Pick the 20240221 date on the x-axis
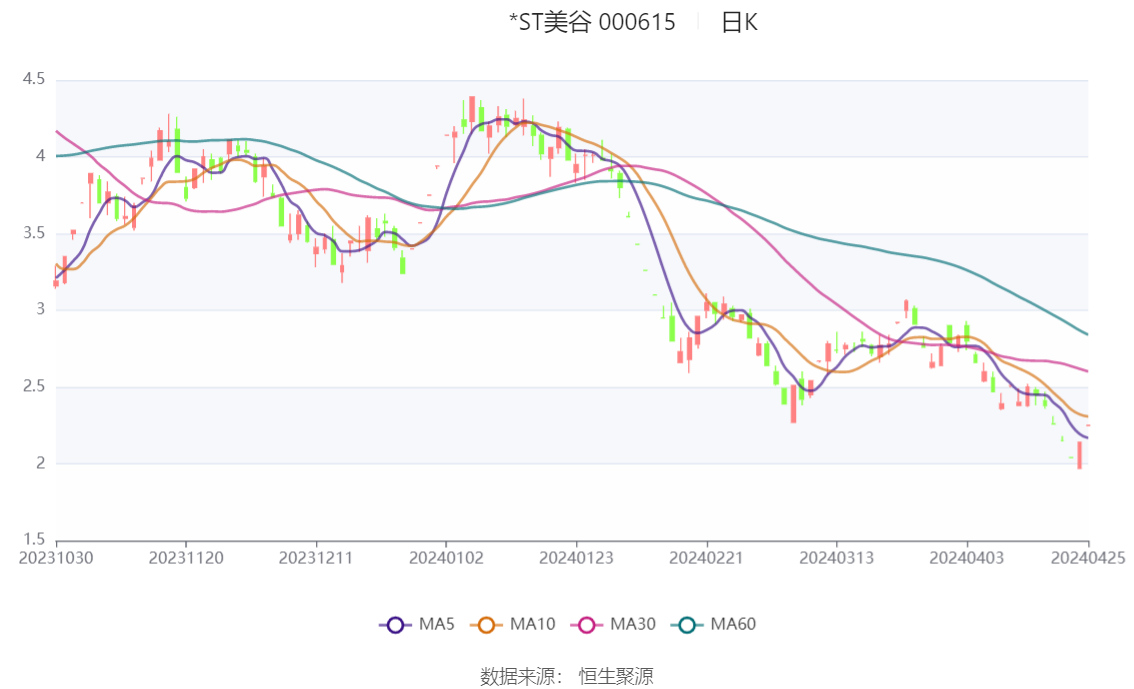The image size is (1134, 689). 706,558
